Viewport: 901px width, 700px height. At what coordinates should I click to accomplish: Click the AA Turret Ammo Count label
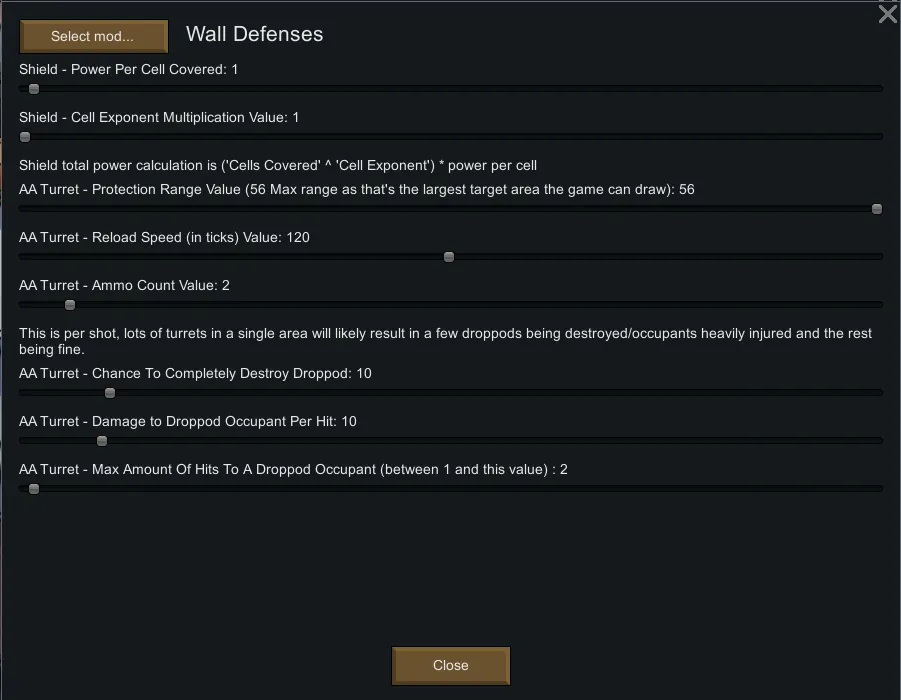(124, 286)
